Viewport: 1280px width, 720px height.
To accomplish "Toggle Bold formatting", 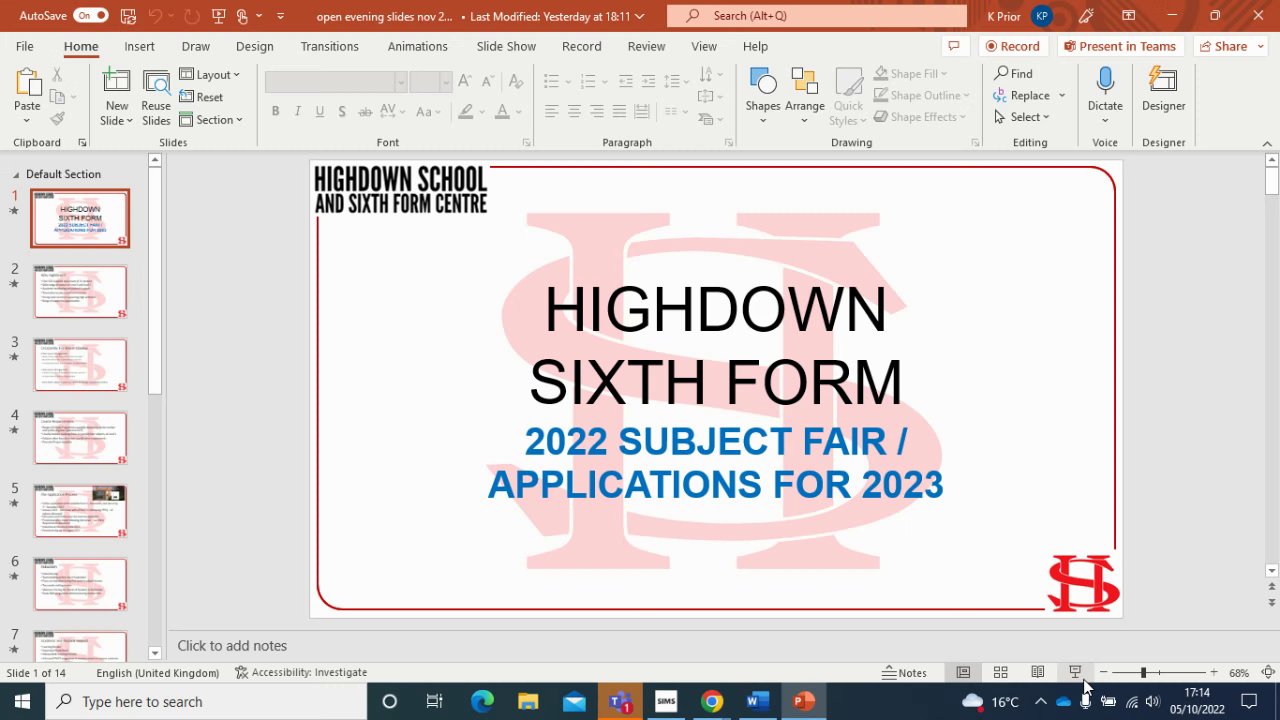I will pos(275,111).
